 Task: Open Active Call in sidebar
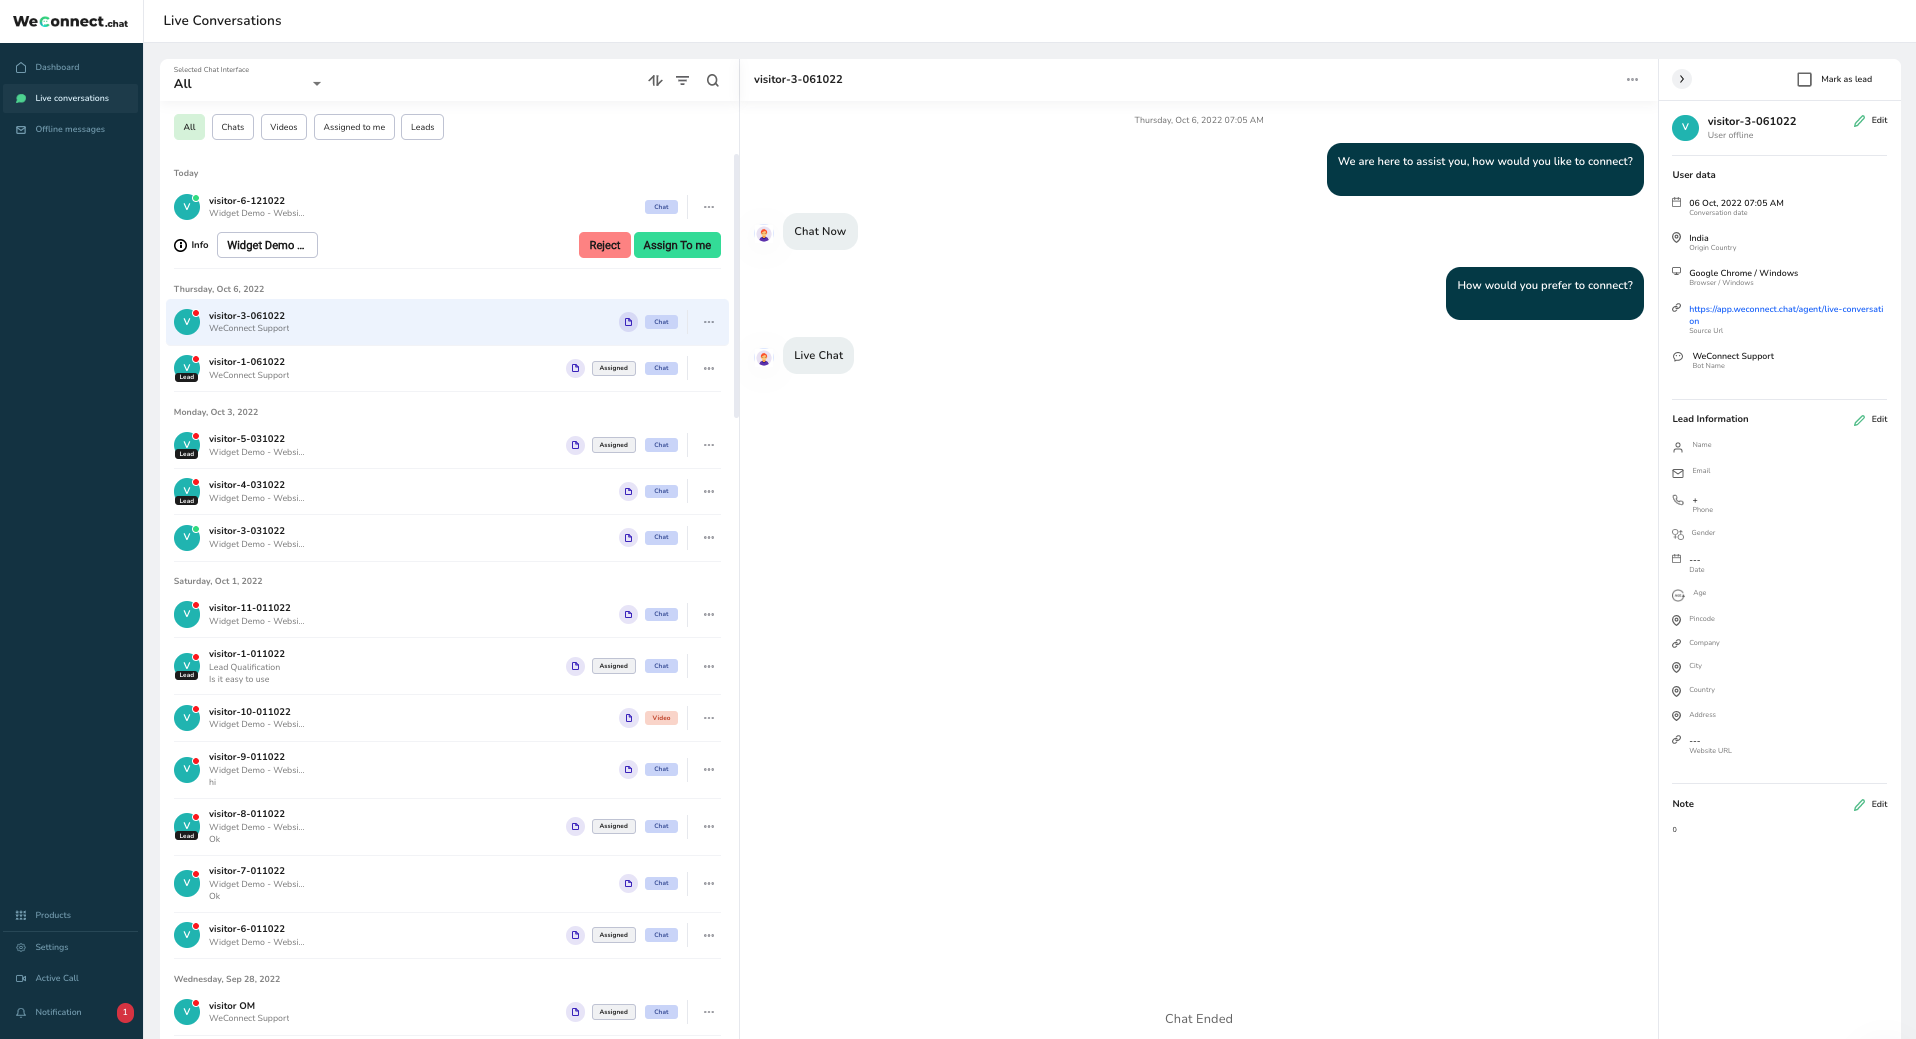pyautogui.click(x=70, y=978)
